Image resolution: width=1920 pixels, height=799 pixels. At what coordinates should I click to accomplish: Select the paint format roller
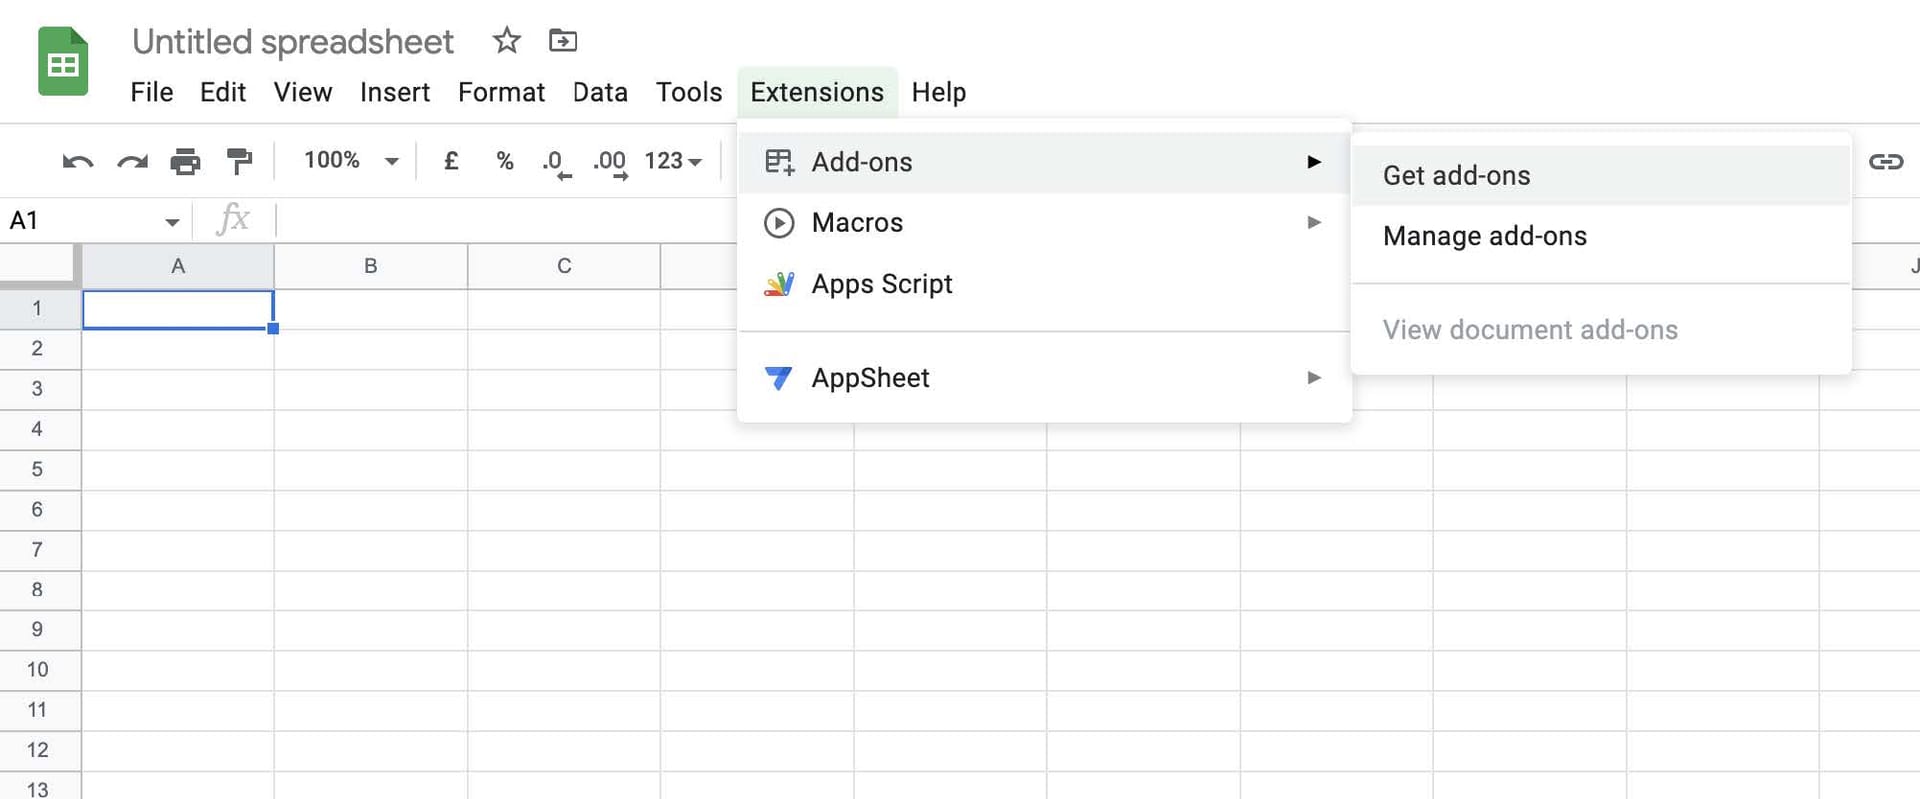point(239,161)
